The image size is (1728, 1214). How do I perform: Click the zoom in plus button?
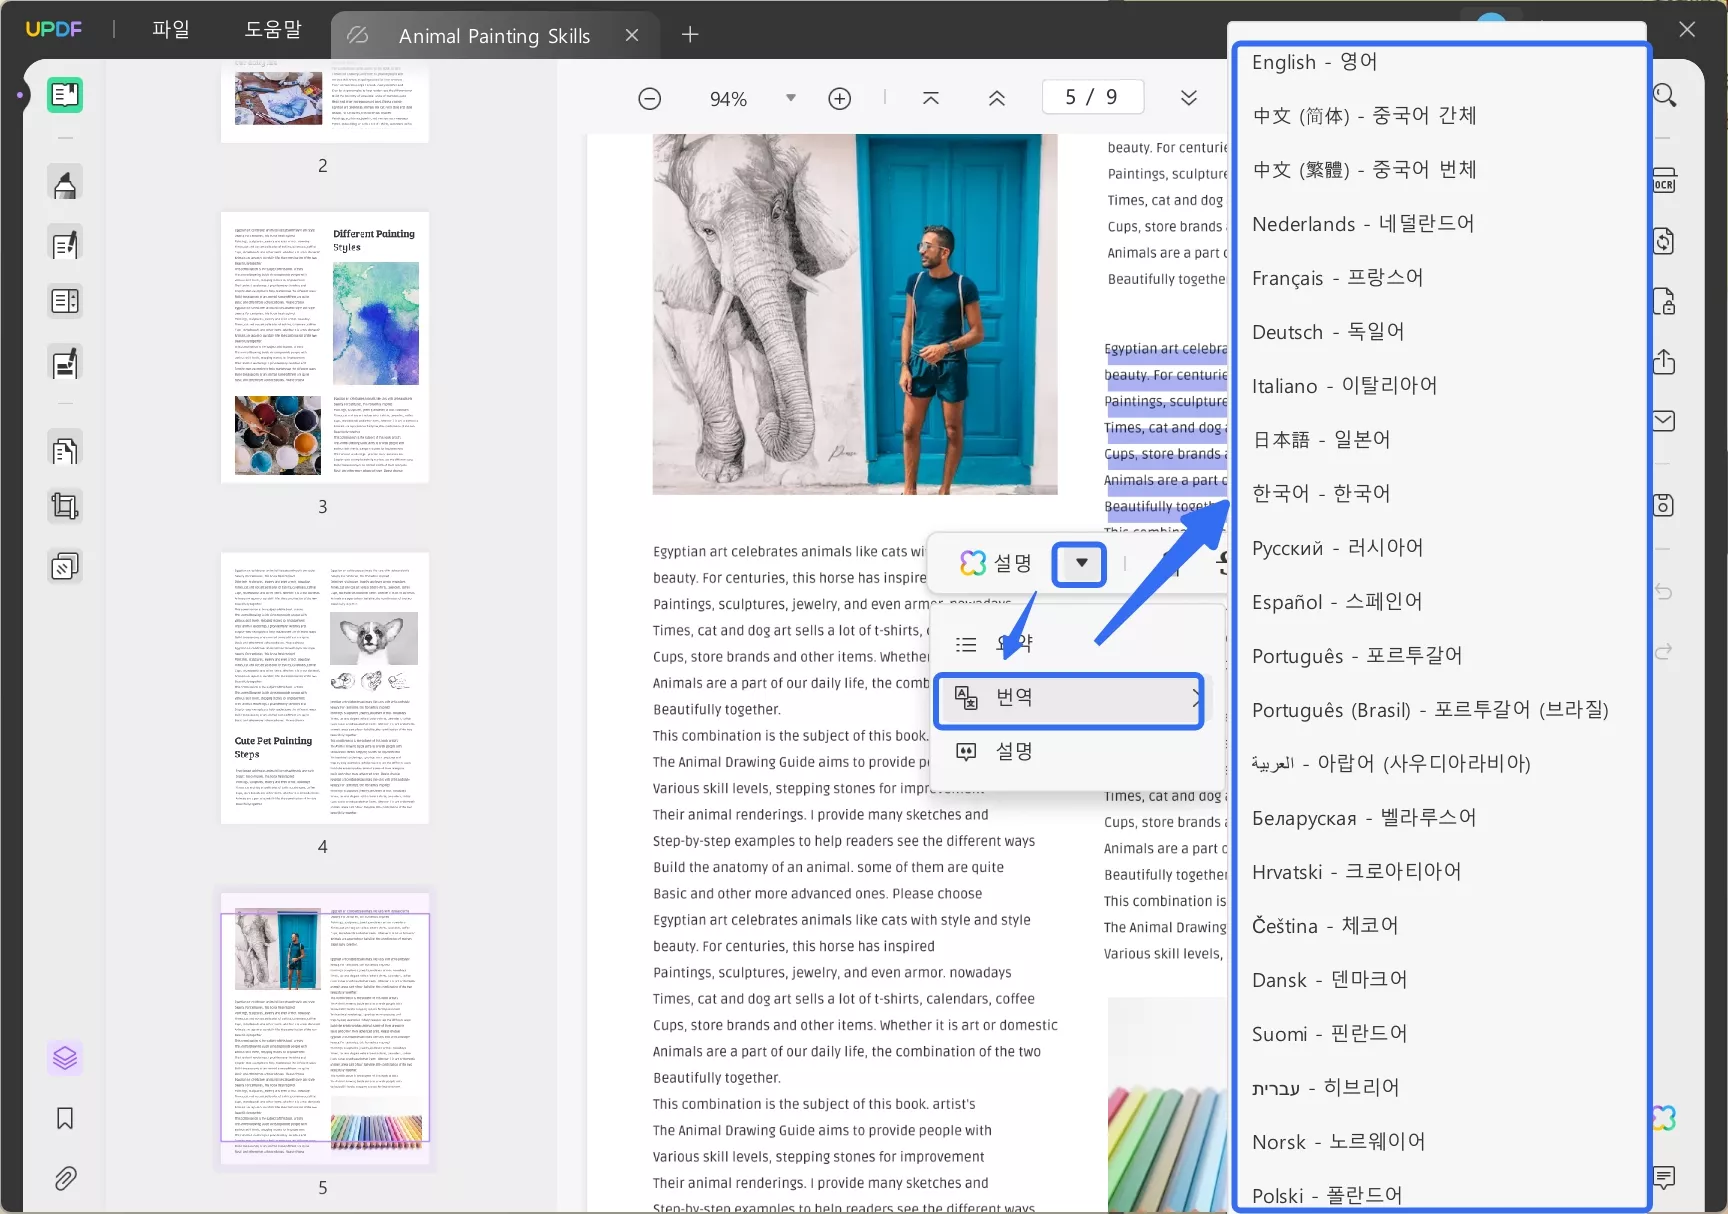[840, 98]
